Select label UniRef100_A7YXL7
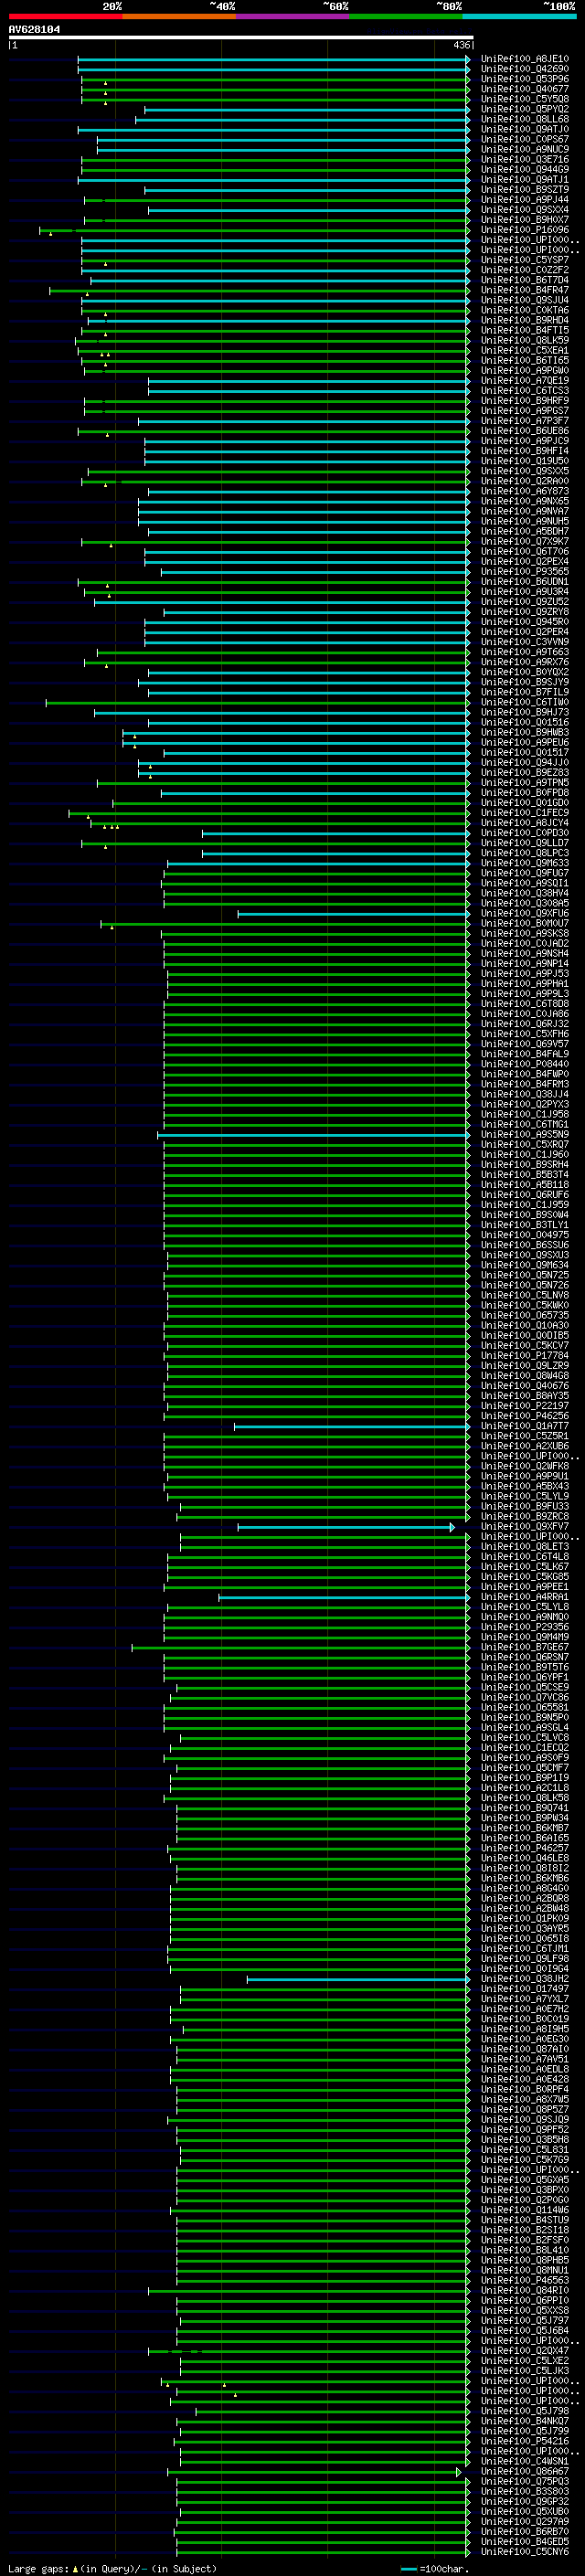This screenshot has height=2576, width=585. click(525, 1999)
